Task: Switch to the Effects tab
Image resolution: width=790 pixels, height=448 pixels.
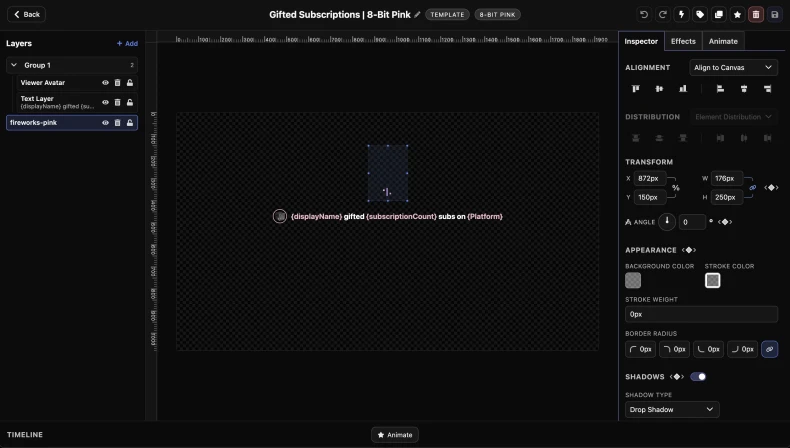Action: [x=683, y=41]
